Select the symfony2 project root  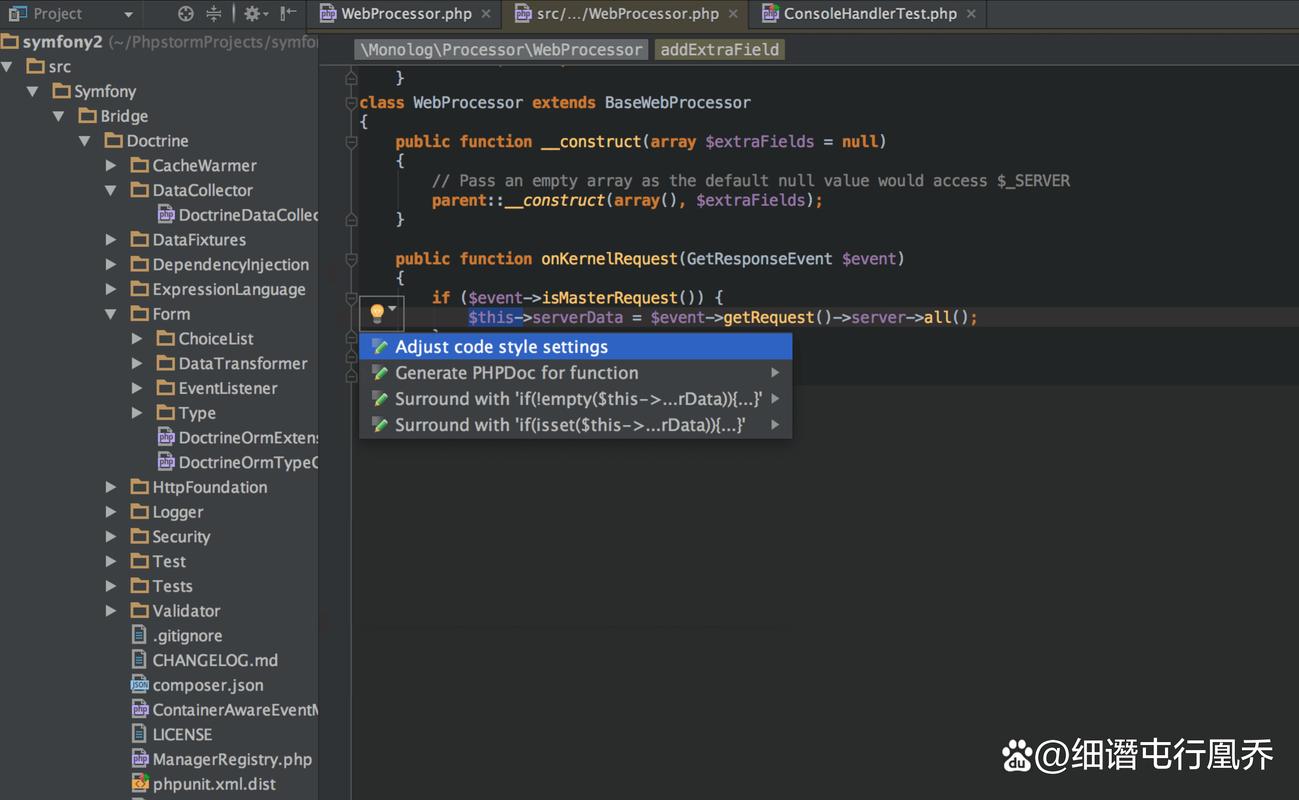click(x=62, y=42)
